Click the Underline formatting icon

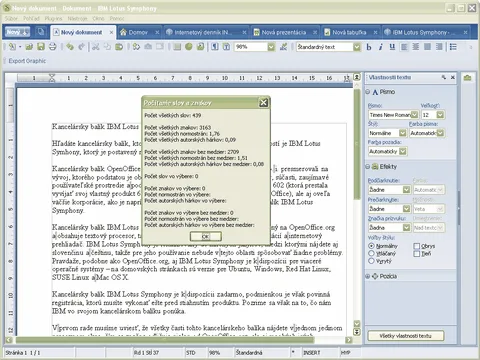point(392,47)
